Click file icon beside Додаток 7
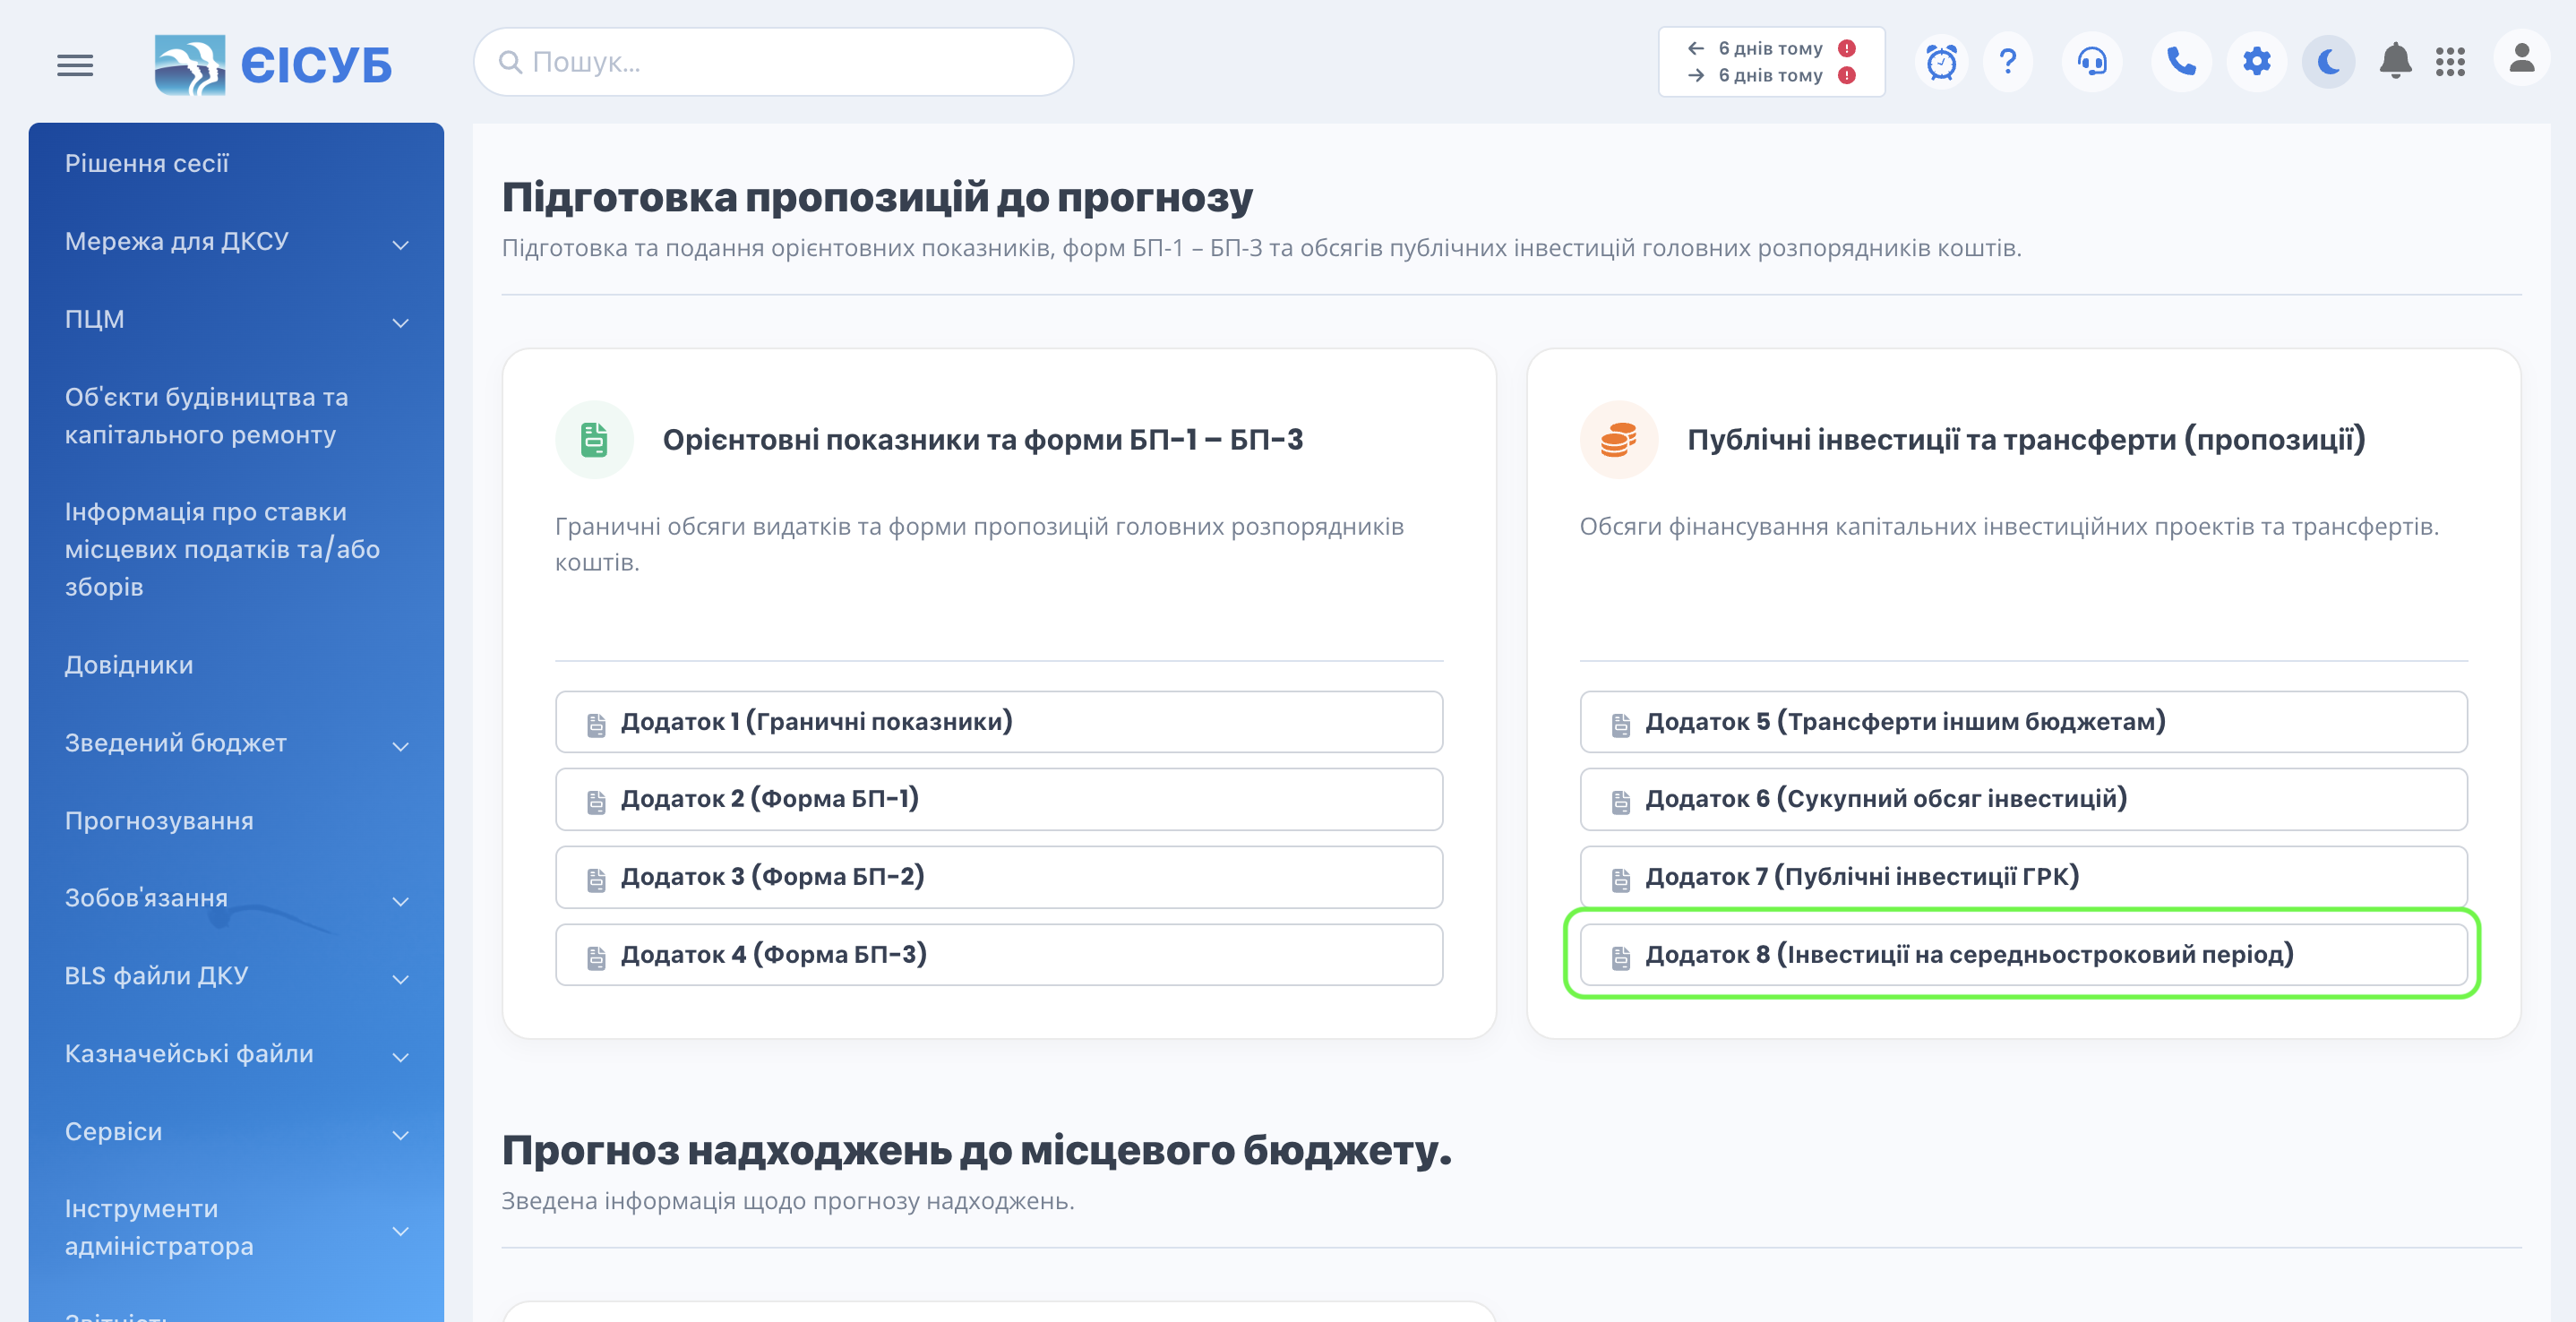The width and height of the screenshot is (2576, 1322). [x=1621, y=880]
